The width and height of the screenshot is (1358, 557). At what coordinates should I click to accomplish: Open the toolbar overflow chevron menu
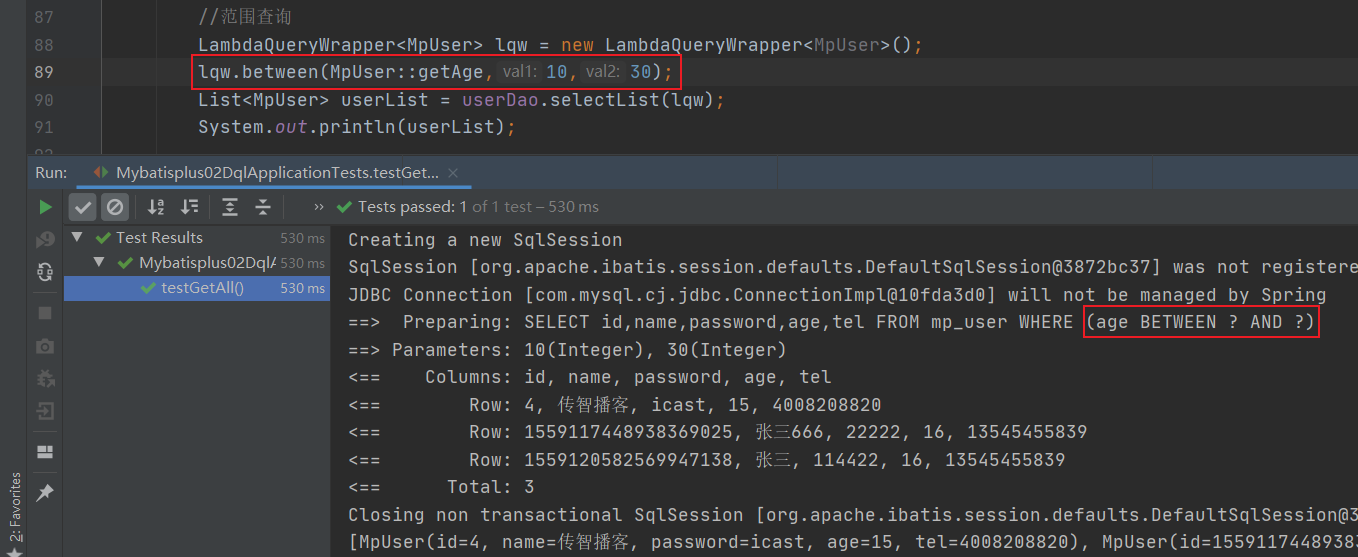point(318,207)
